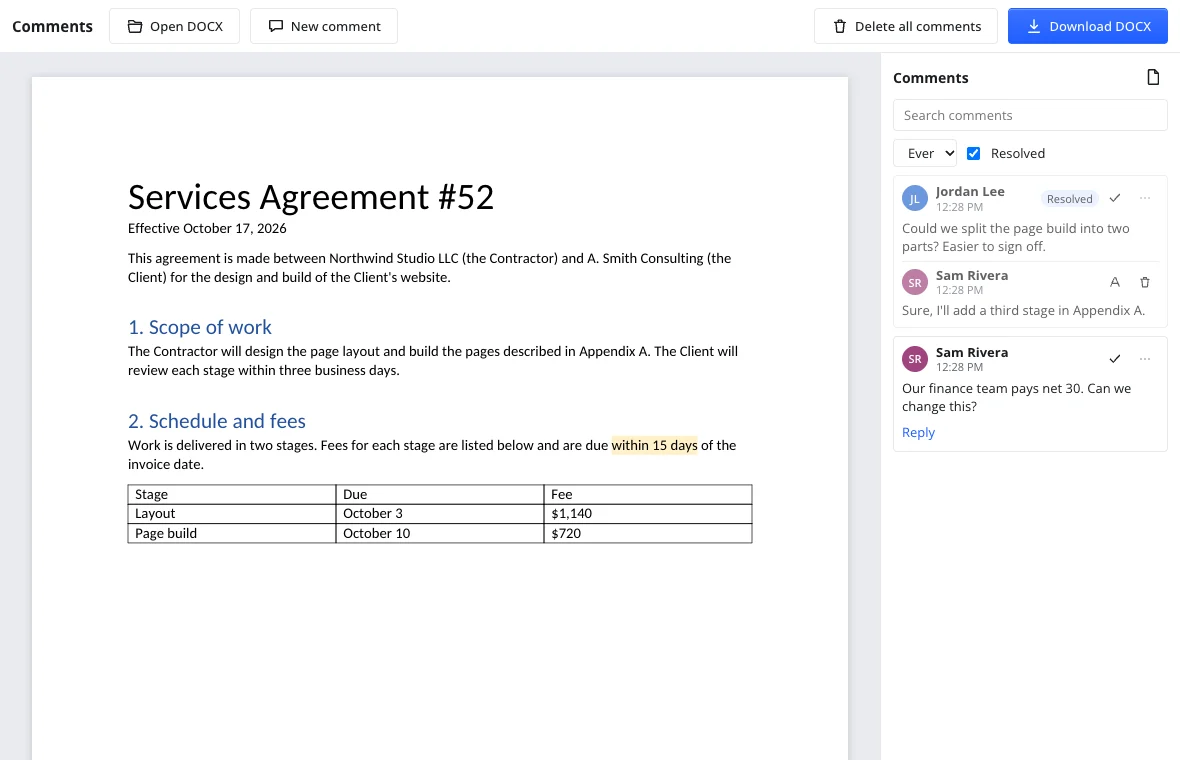Click the 'October 10' due cell
Viewport: 1180px width, 760px height.
pyautogui.click(x=439, y=534)
